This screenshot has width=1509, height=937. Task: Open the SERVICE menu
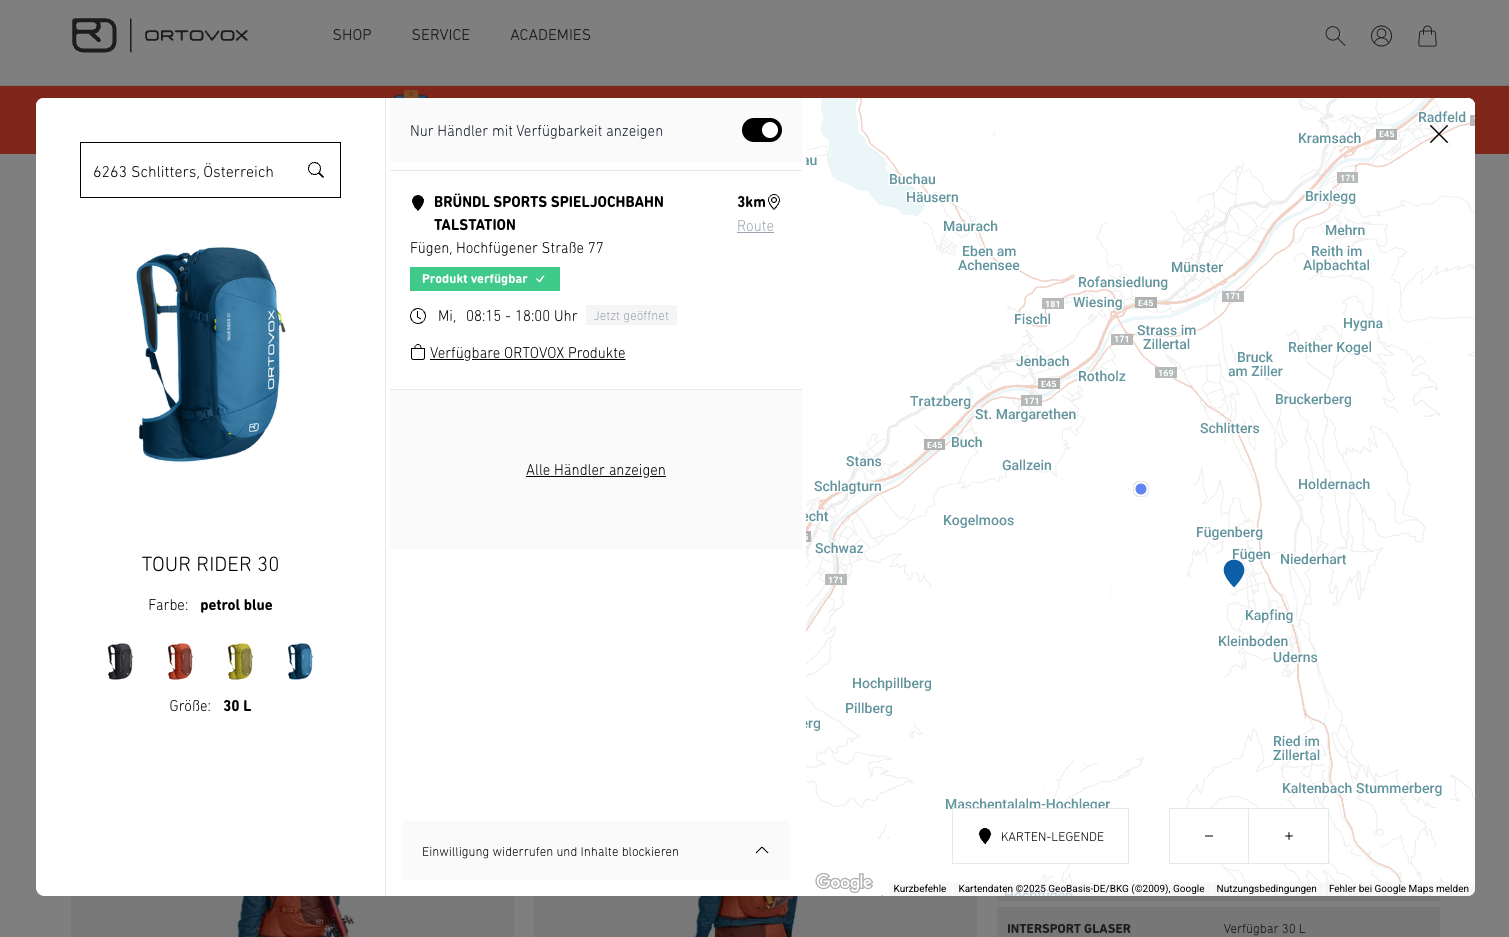[441, 35]
